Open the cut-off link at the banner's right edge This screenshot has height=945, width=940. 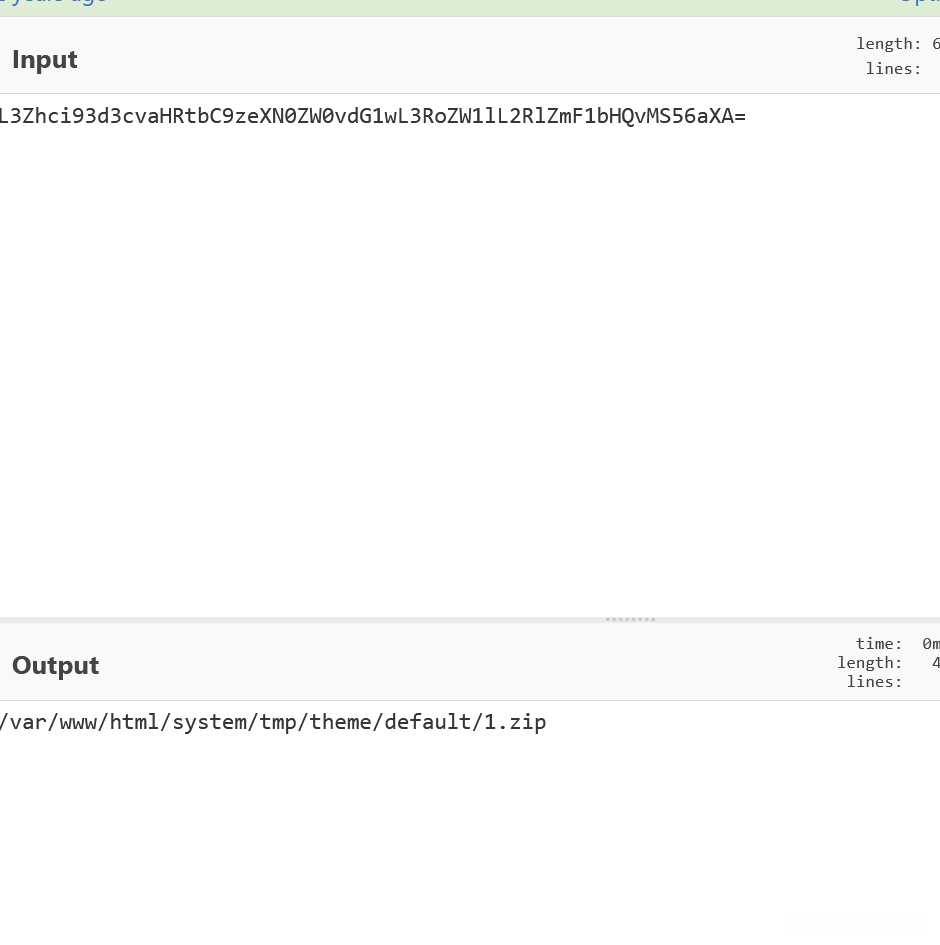(x=920, y=3)
